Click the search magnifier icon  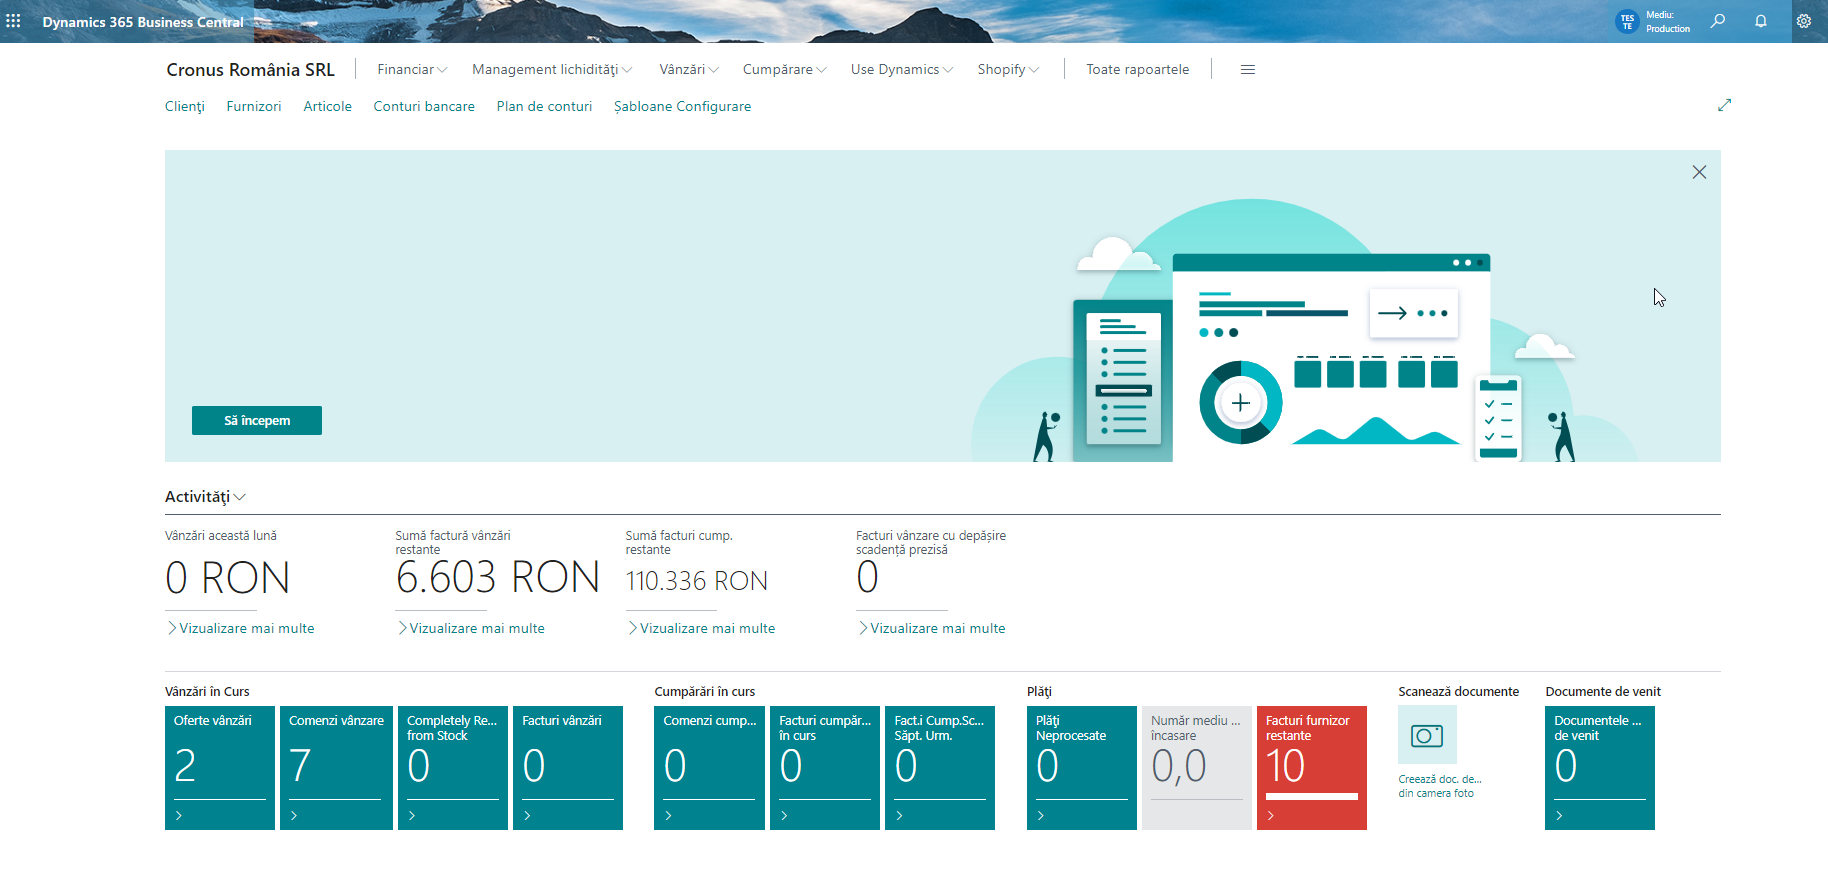(x=1718, y=21)
